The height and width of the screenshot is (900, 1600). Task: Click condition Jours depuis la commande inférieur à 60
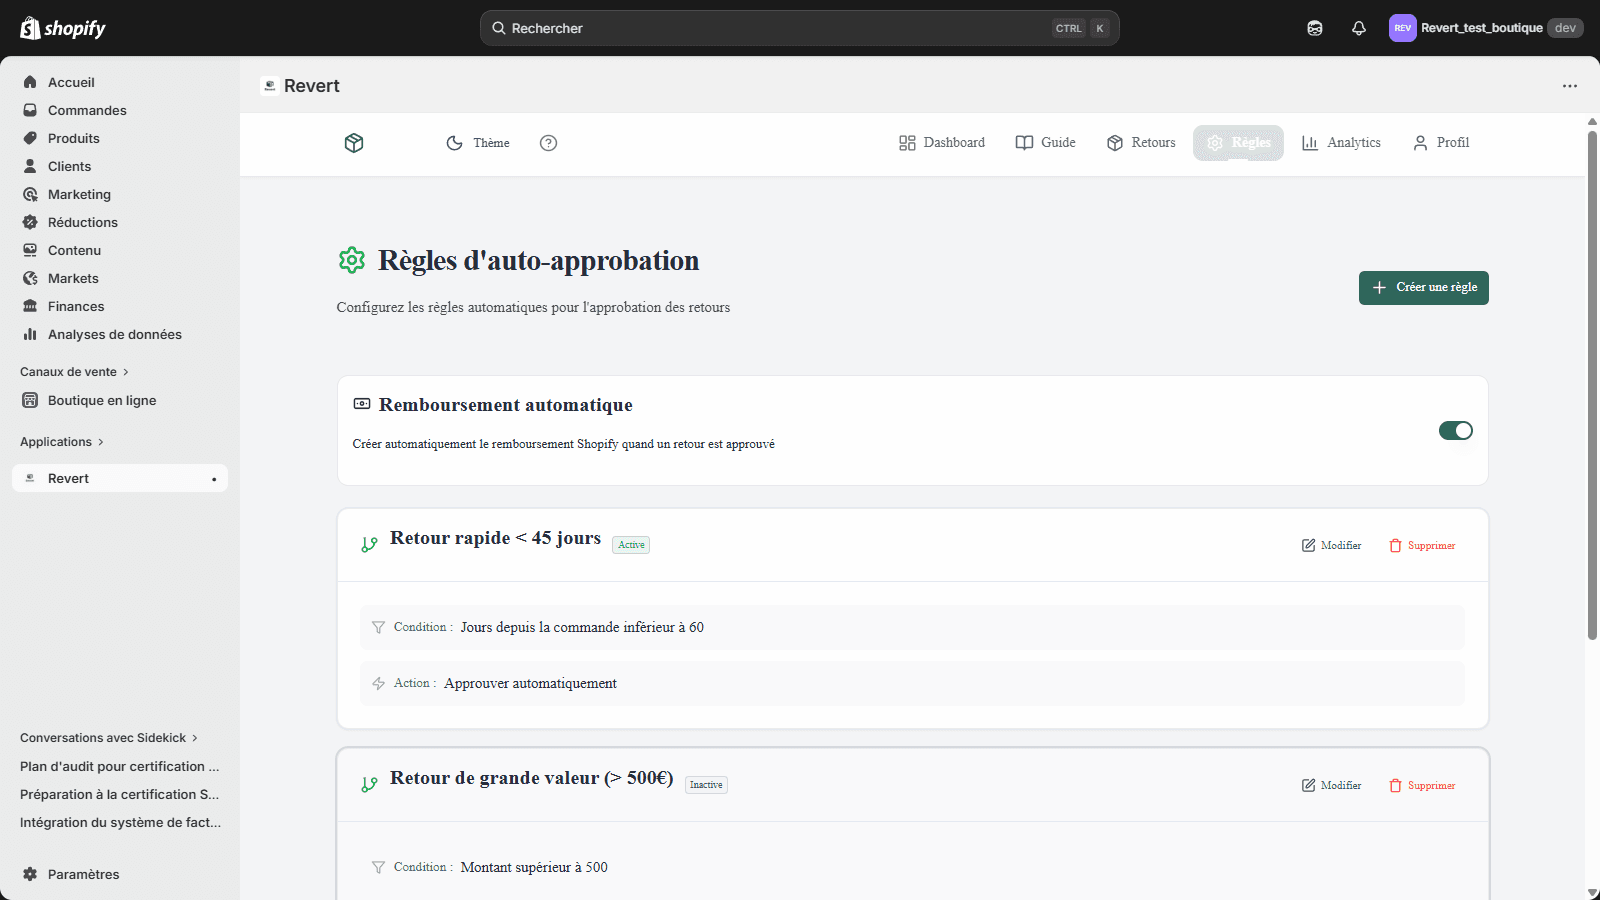coord(912,628)
